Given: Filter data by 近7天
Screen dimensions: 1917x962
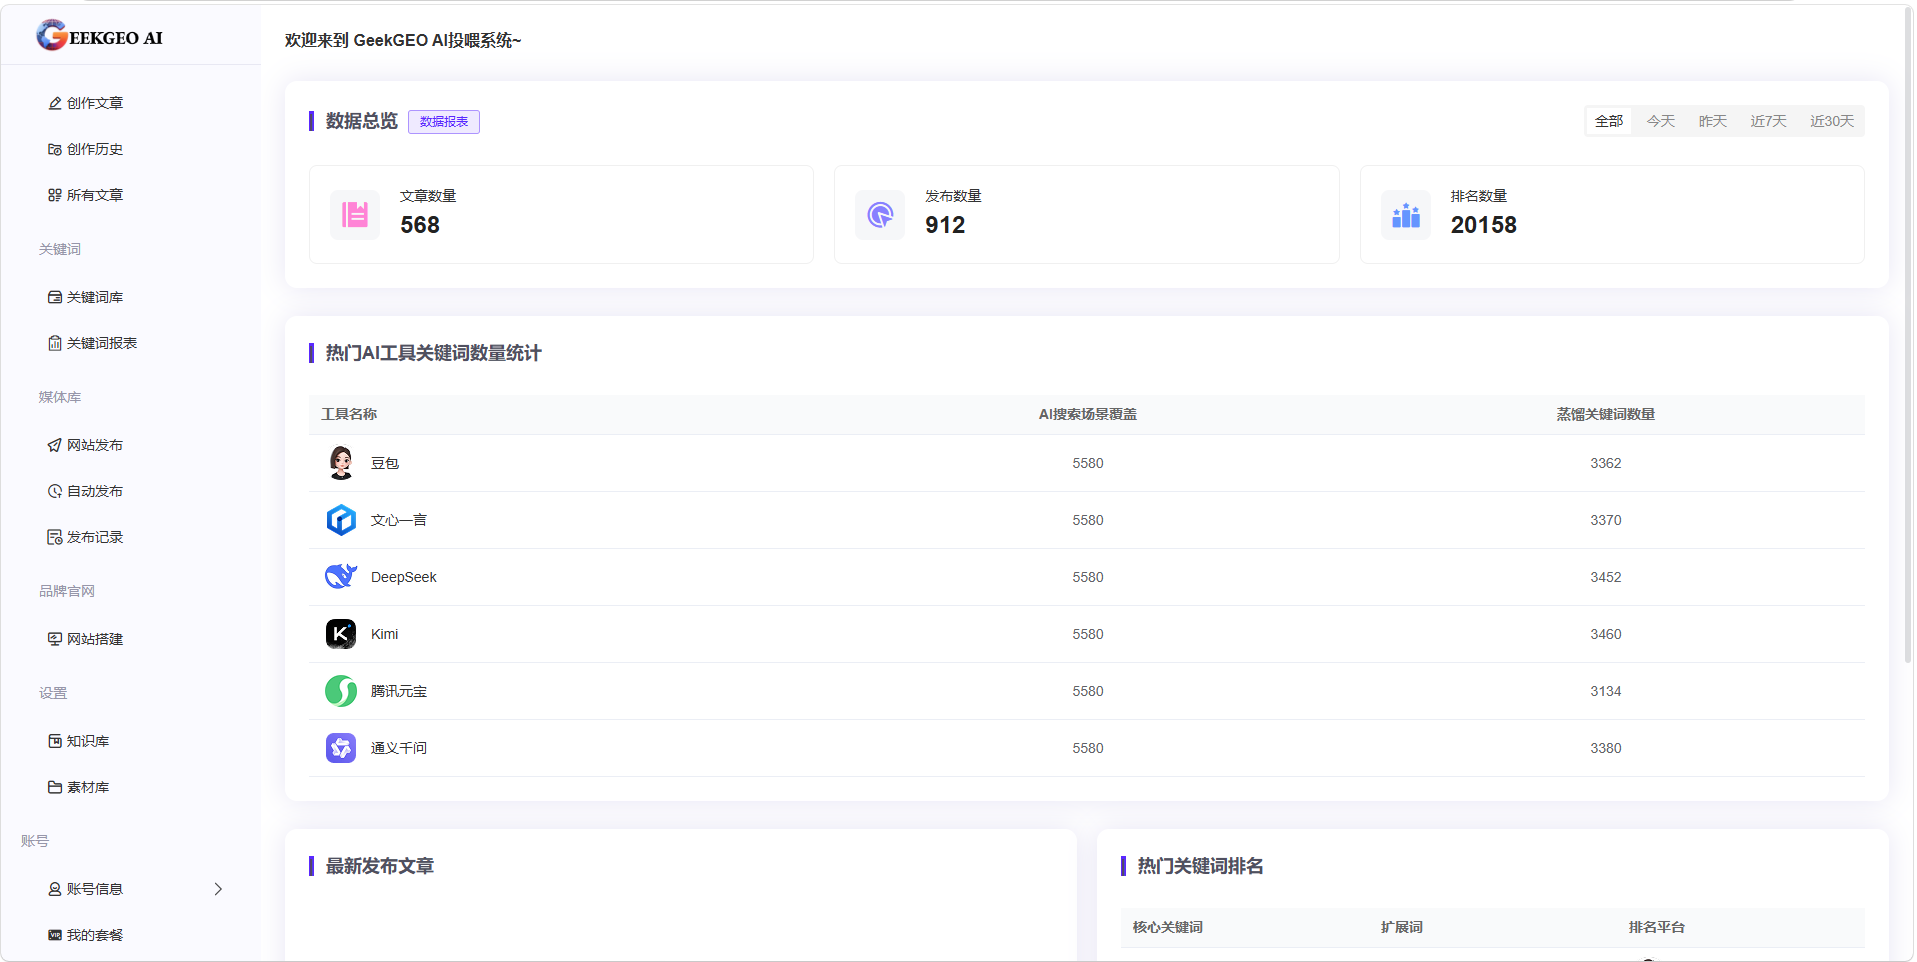Looking at the screenshot, I should tap(1768, 121).
